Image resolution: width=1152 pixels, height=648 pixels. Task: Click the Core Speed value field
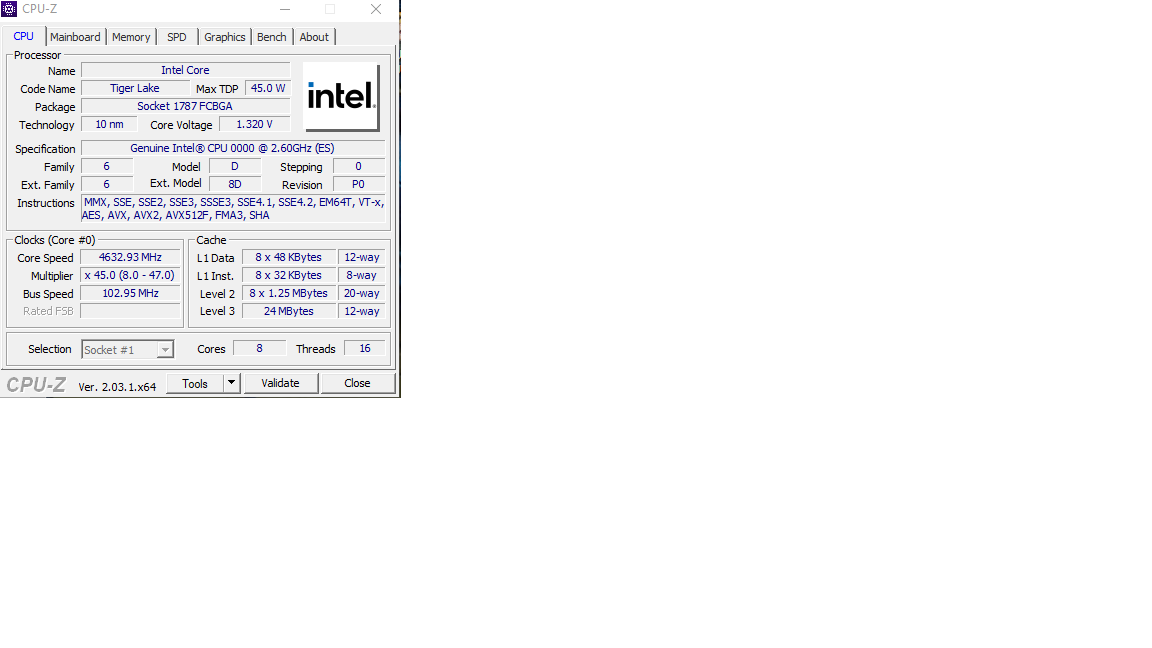(130, 257)
